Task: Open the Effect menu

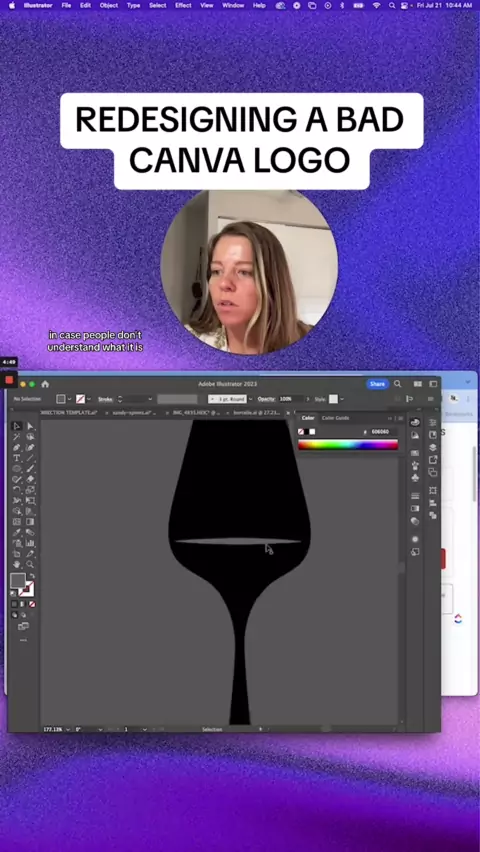Action: click(x=183, y=5)
